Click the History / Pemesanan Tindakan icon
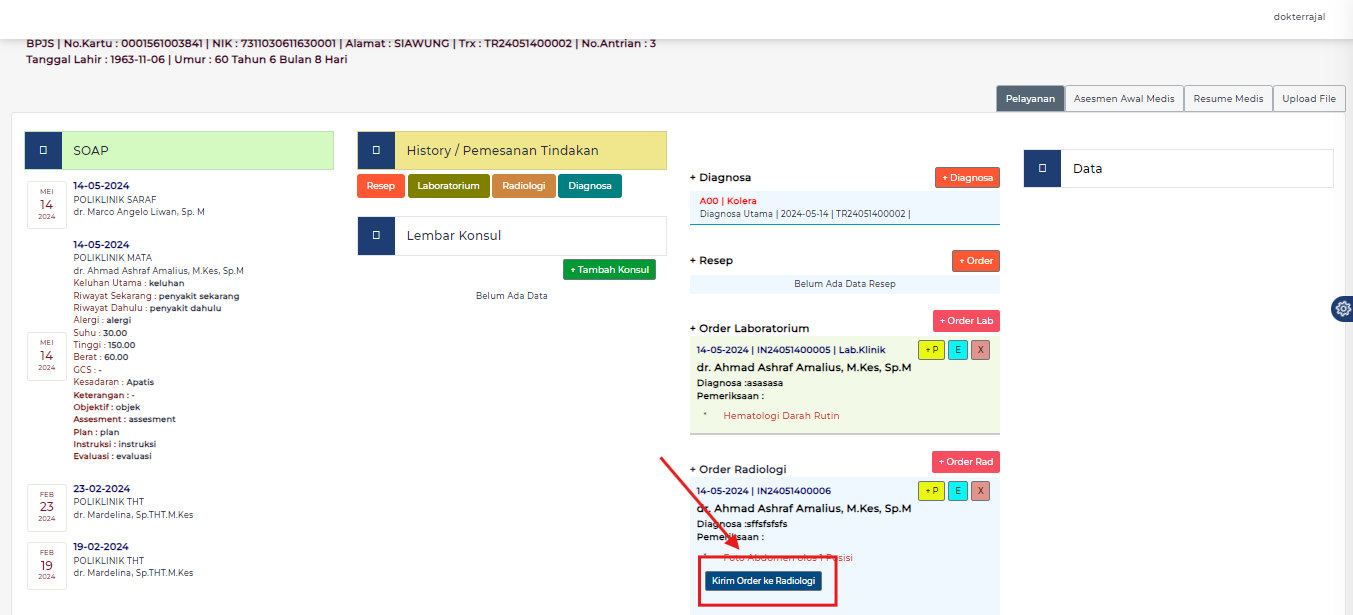 (x=376, y=150)
